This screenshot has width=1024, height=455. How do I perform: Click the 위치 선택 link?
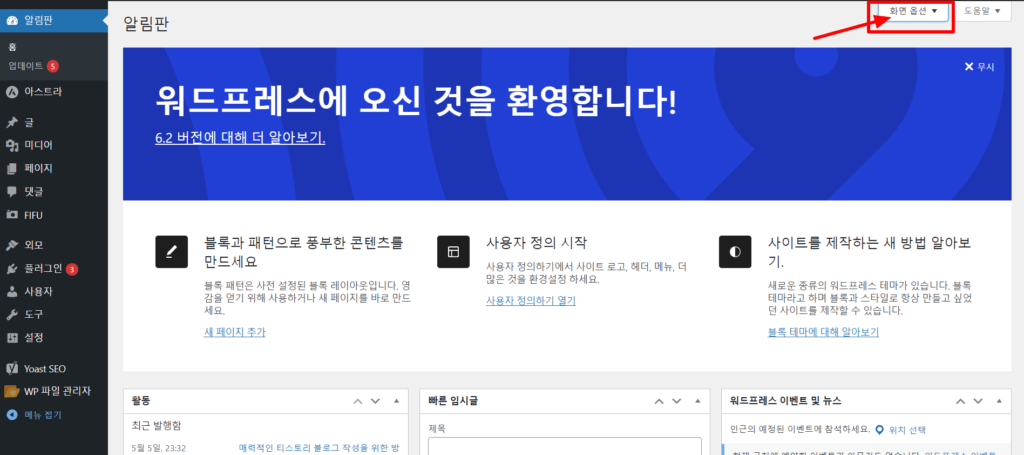click(906, 430)
